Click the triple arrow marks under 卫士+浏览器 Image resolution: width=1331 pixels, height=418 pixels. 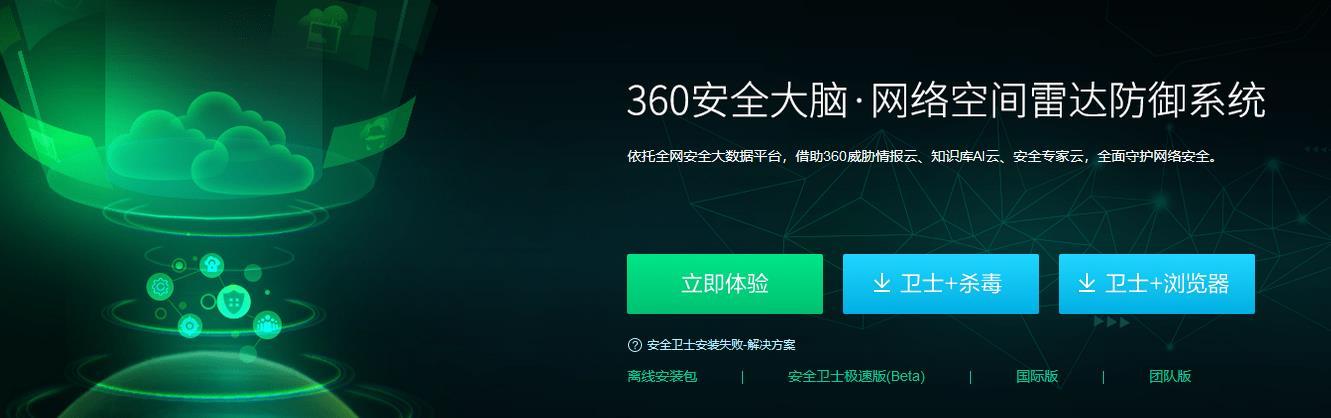click(1111, 322)
